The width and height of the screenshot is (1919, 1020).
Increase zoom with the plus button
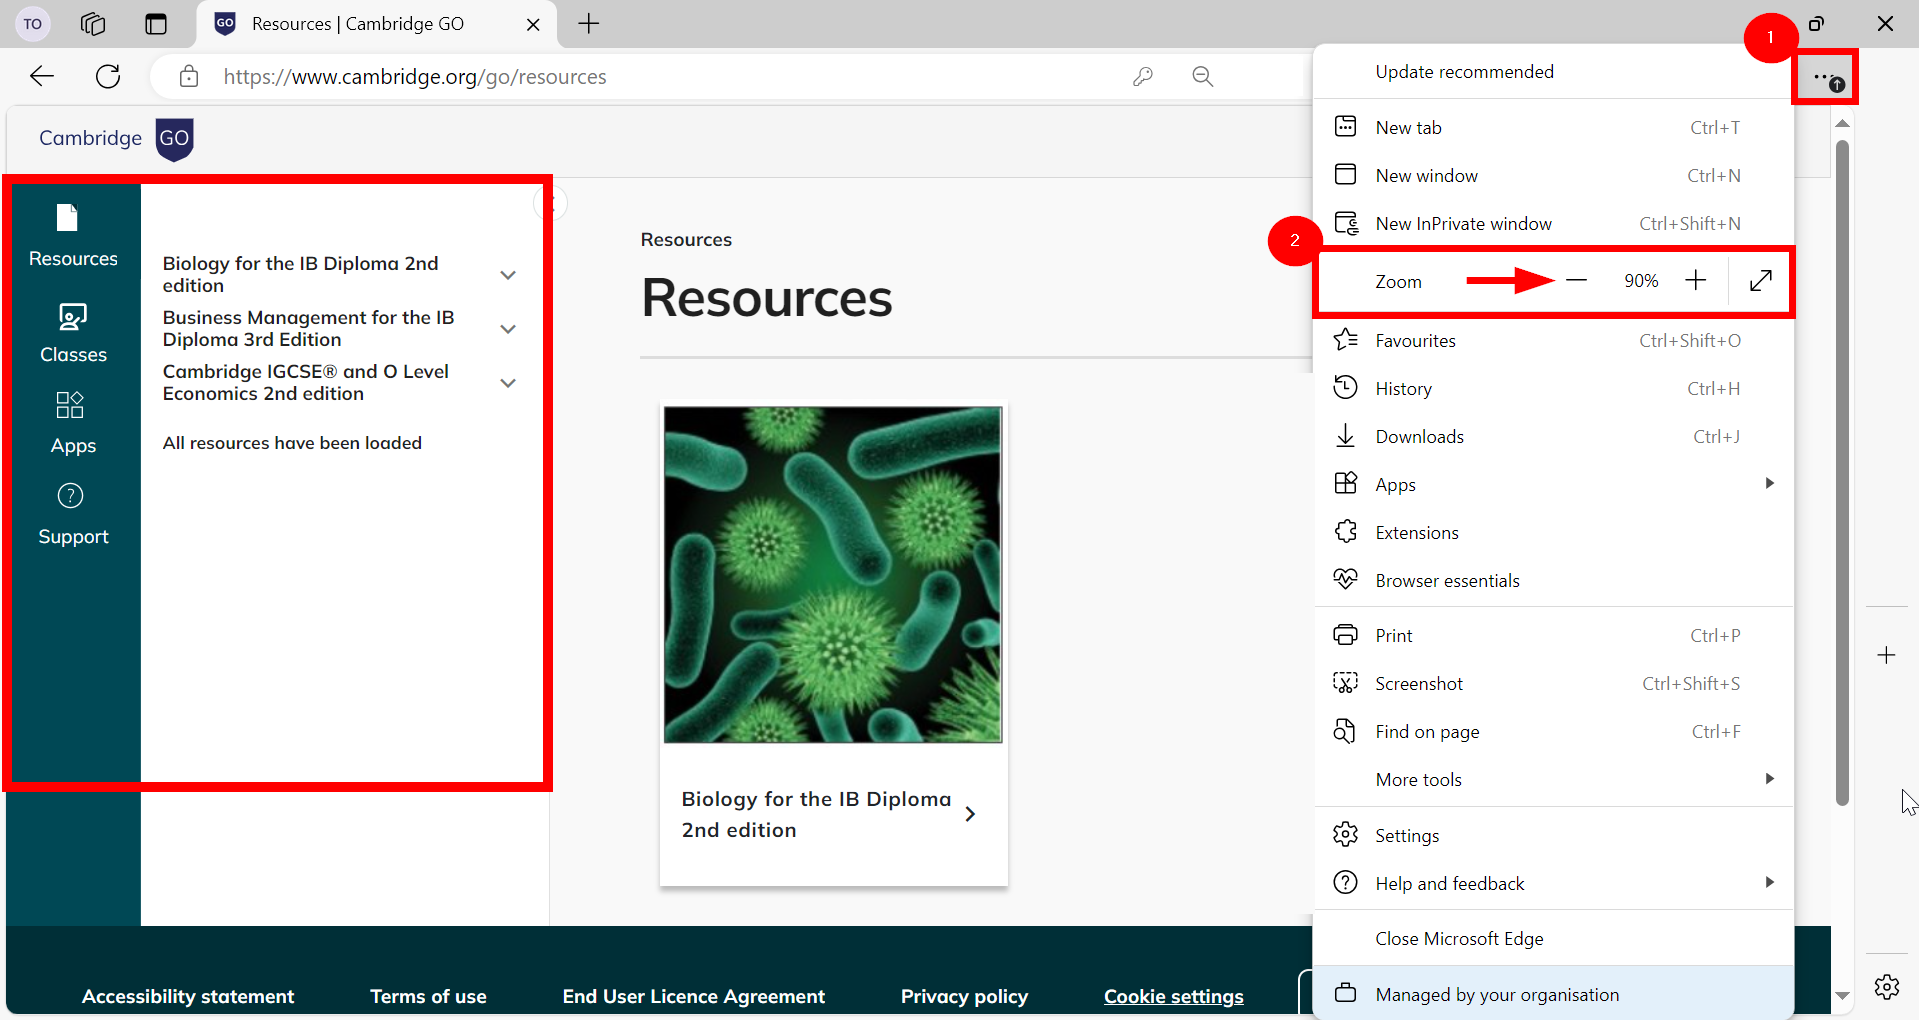pos(1696,281)
